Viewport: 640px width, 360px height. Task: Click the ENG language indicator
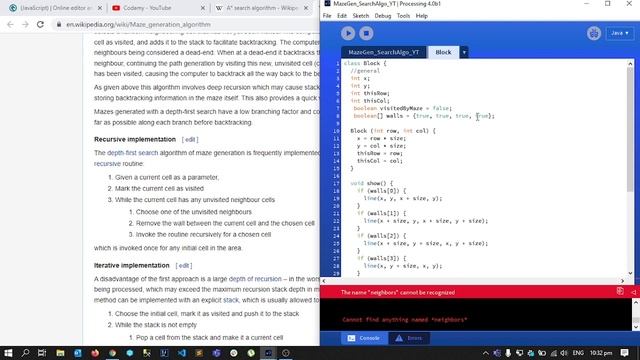578,353
